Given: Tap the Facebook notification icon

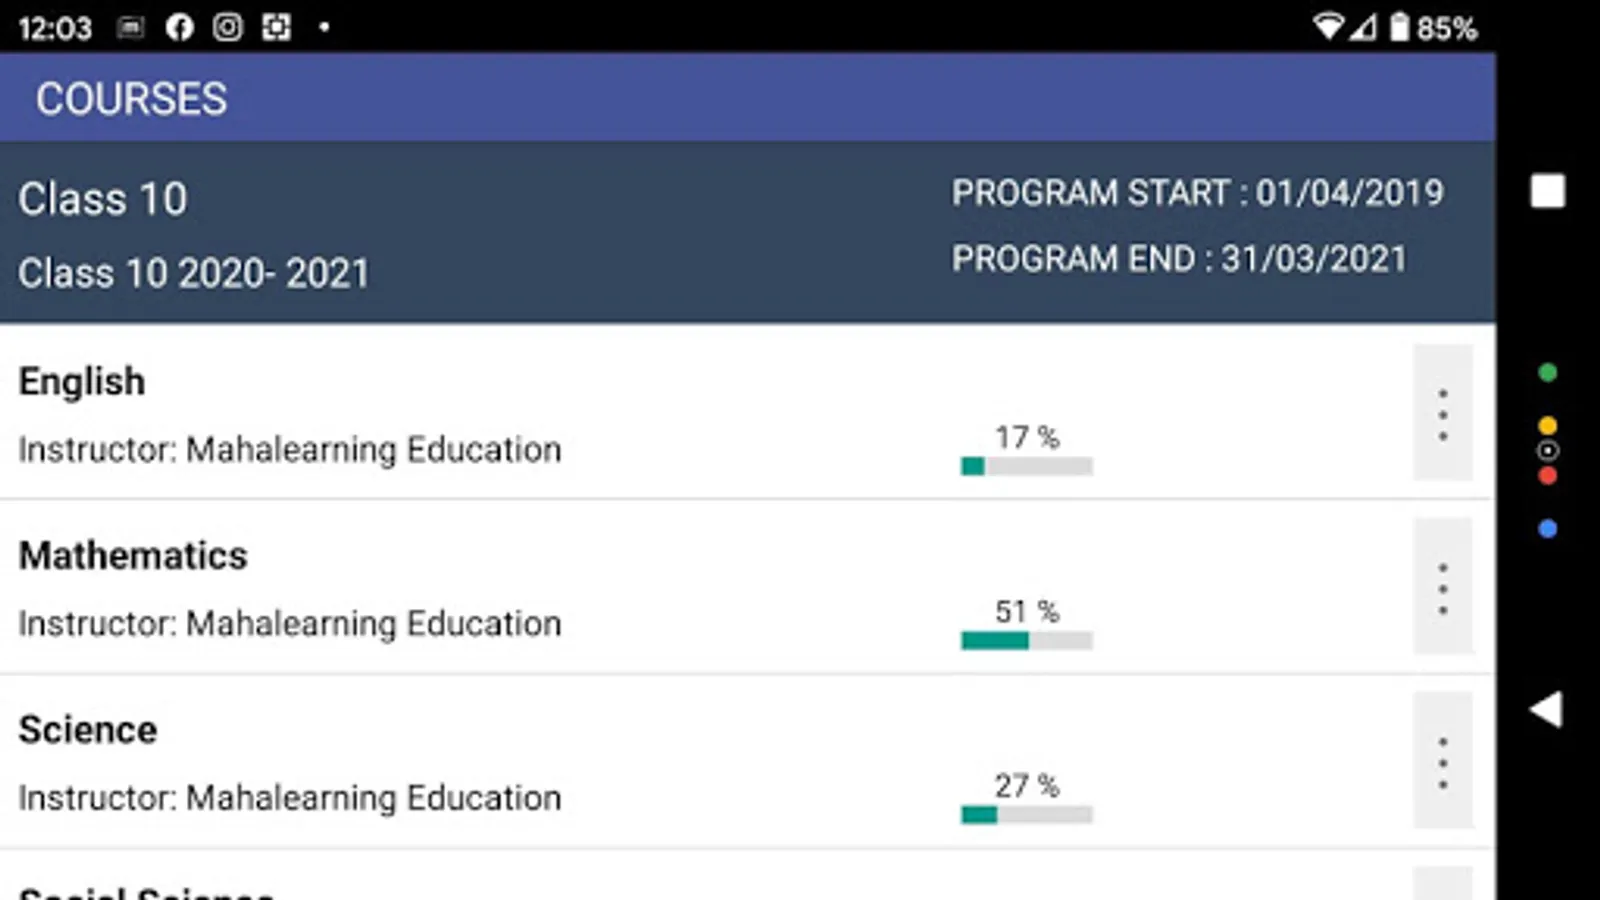Looking at the screenshot, I should (180, 27).
